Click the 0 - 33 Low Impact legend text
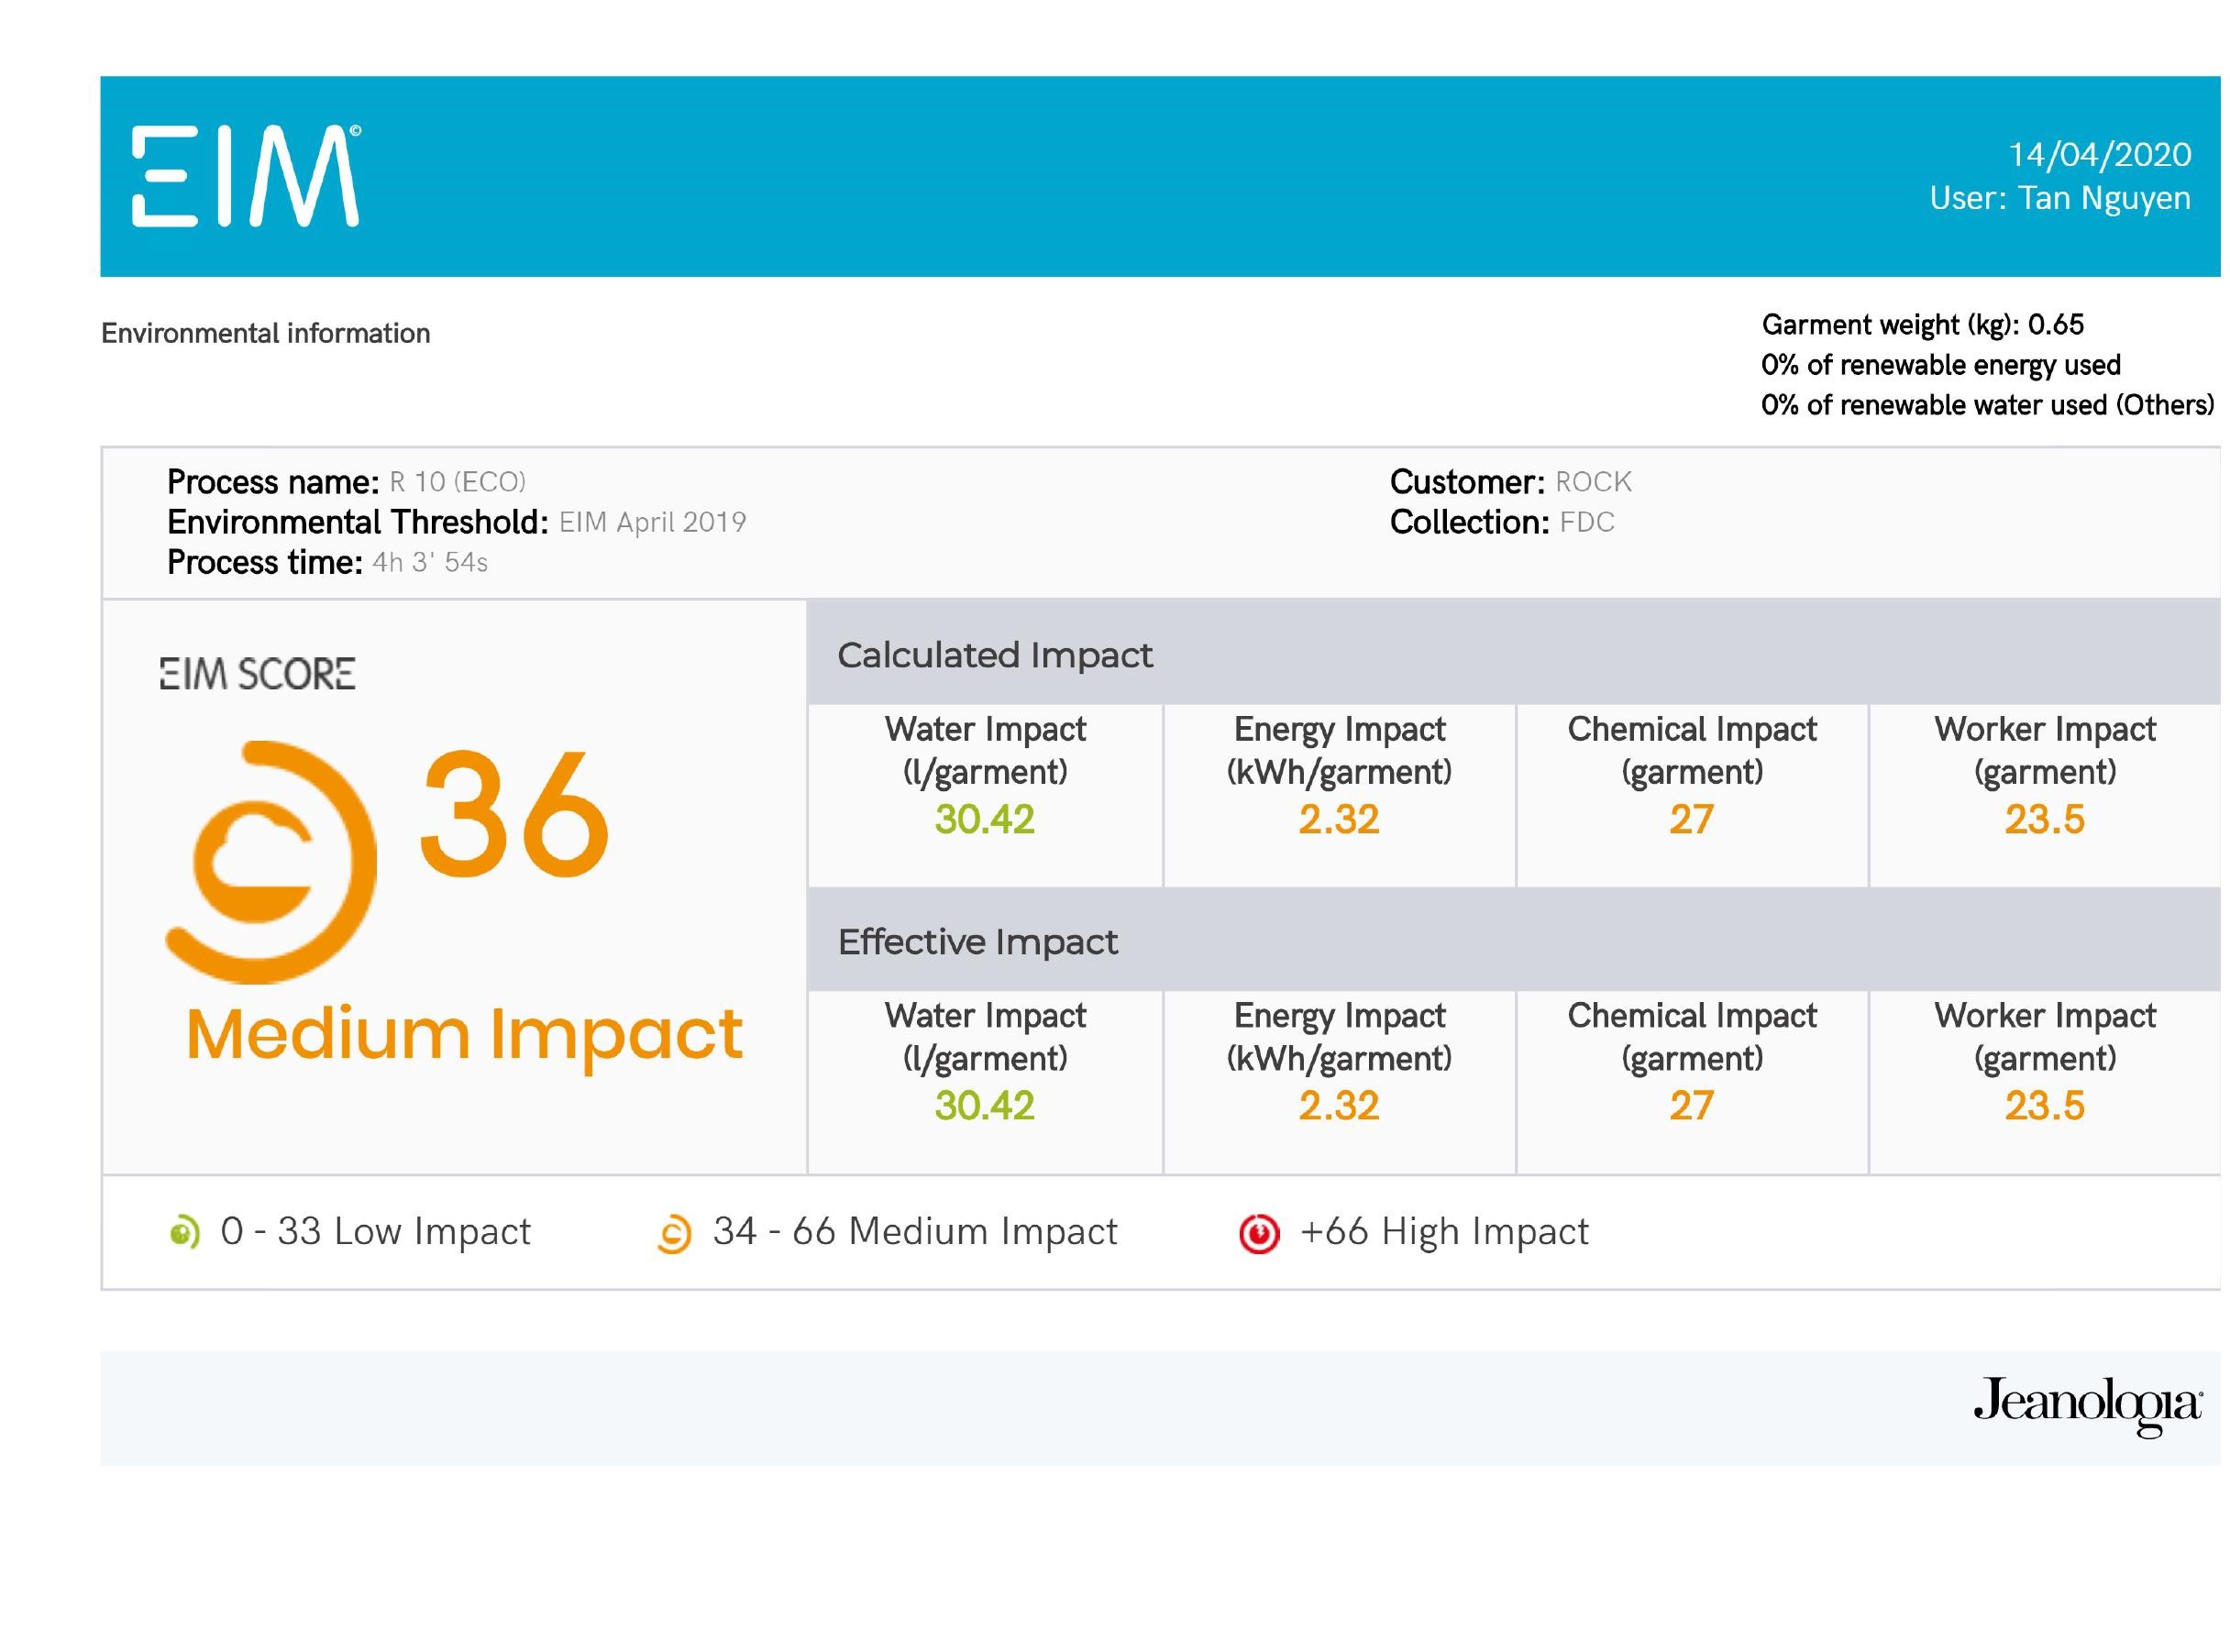The image size is (2230, 1652). click(375, 1232)
